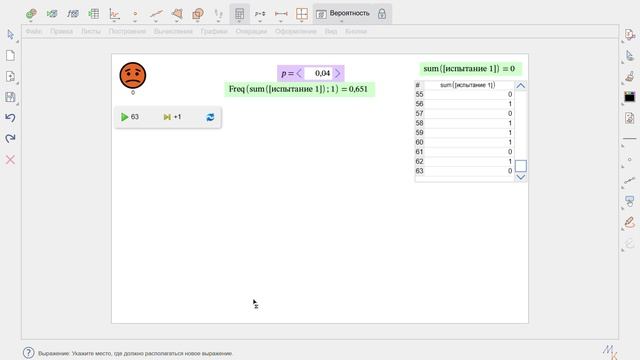The height and width of the screenshot is (360, 640).
Task: Open the Построения menu
Action: (127, 31)
